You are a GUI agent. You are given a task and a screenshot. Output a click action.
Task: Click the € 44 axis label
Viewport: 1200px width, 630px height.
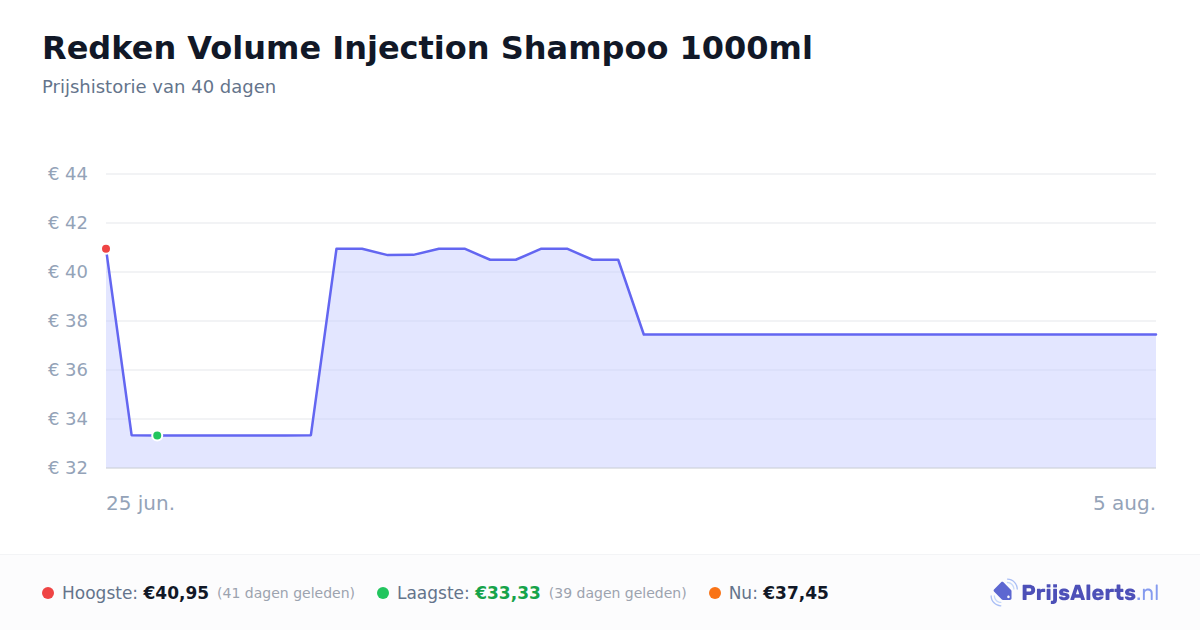[x=68, y=174]
